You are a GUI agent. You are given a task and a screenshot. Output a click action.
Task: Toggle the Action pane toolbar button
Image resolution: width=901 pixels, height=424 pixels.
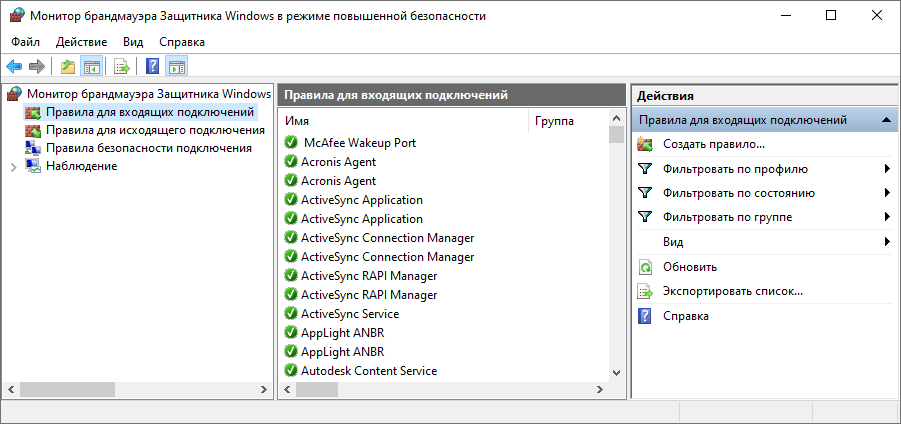tap(177, 67)
